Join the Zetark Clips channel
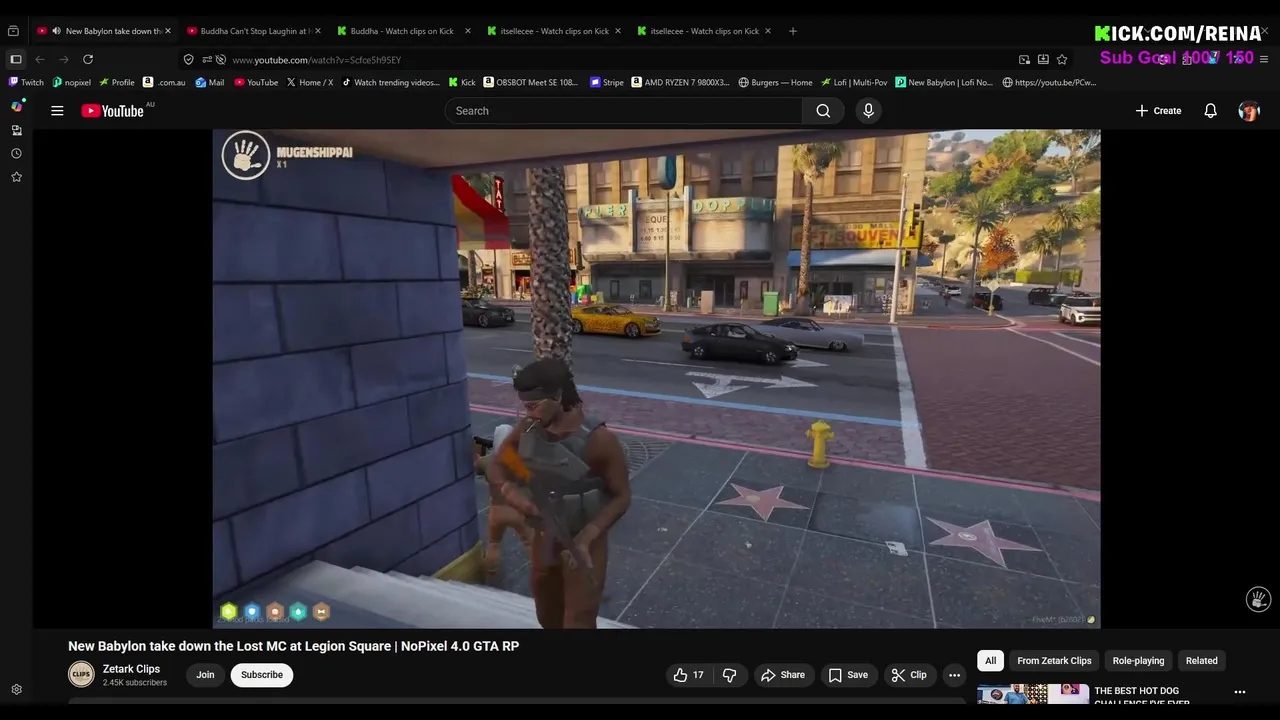 [x=205, y=675]
